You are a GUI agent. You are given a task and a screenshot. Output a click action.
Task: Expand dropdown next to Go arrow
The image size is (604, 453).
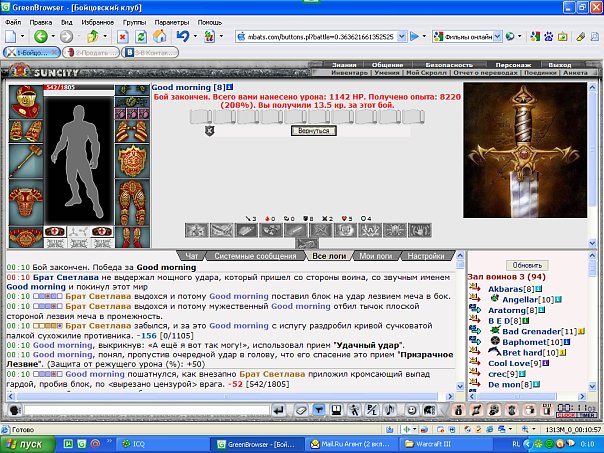point(424,37)
